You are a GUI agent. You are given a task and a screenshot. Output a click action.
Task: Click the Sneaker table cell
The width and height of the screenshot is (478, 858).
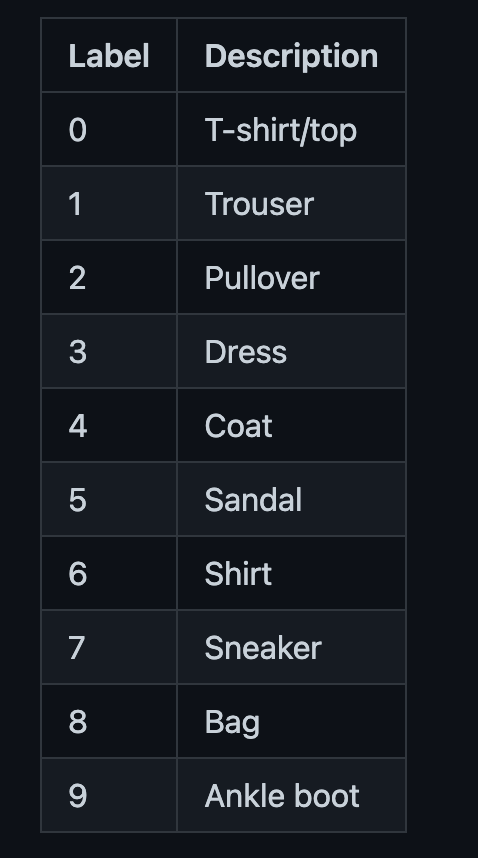click(292, 647)
